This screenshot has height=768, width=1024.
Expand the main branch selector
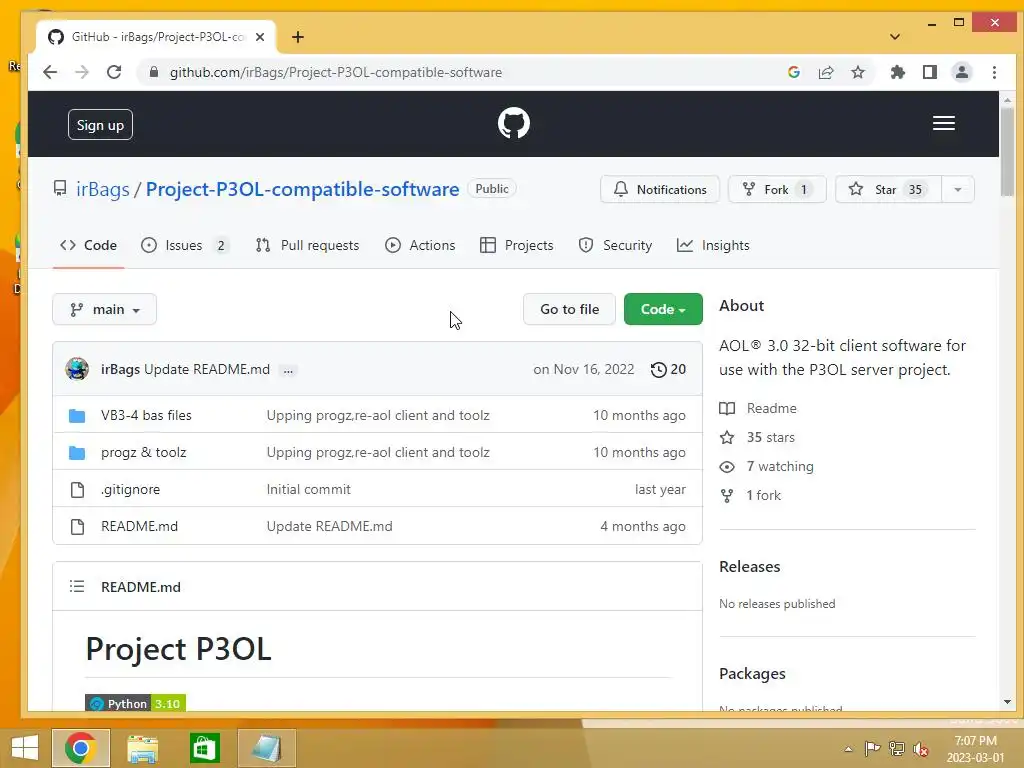coord(104,309)
